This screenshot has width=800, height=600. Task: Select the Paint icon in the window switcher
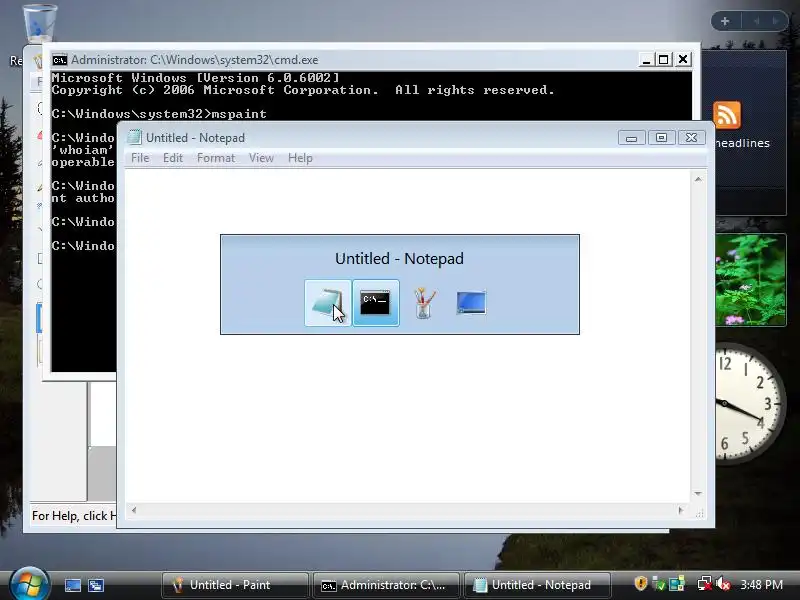[424, 303]
